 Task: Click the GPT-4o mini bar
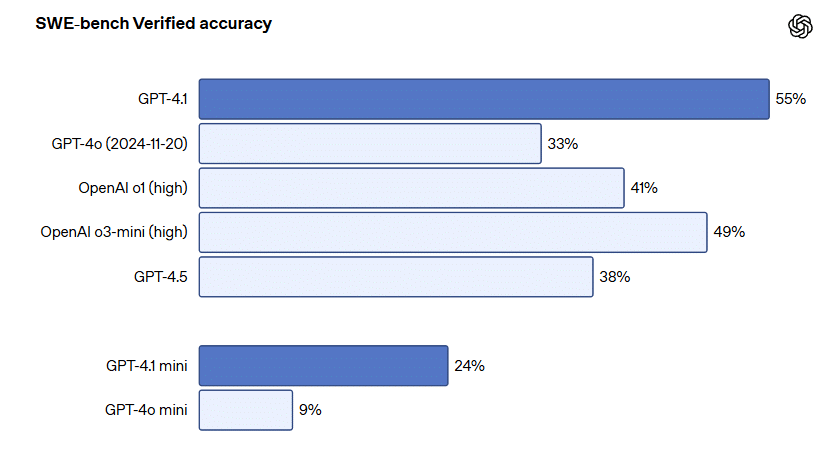(x=246, y=410)
